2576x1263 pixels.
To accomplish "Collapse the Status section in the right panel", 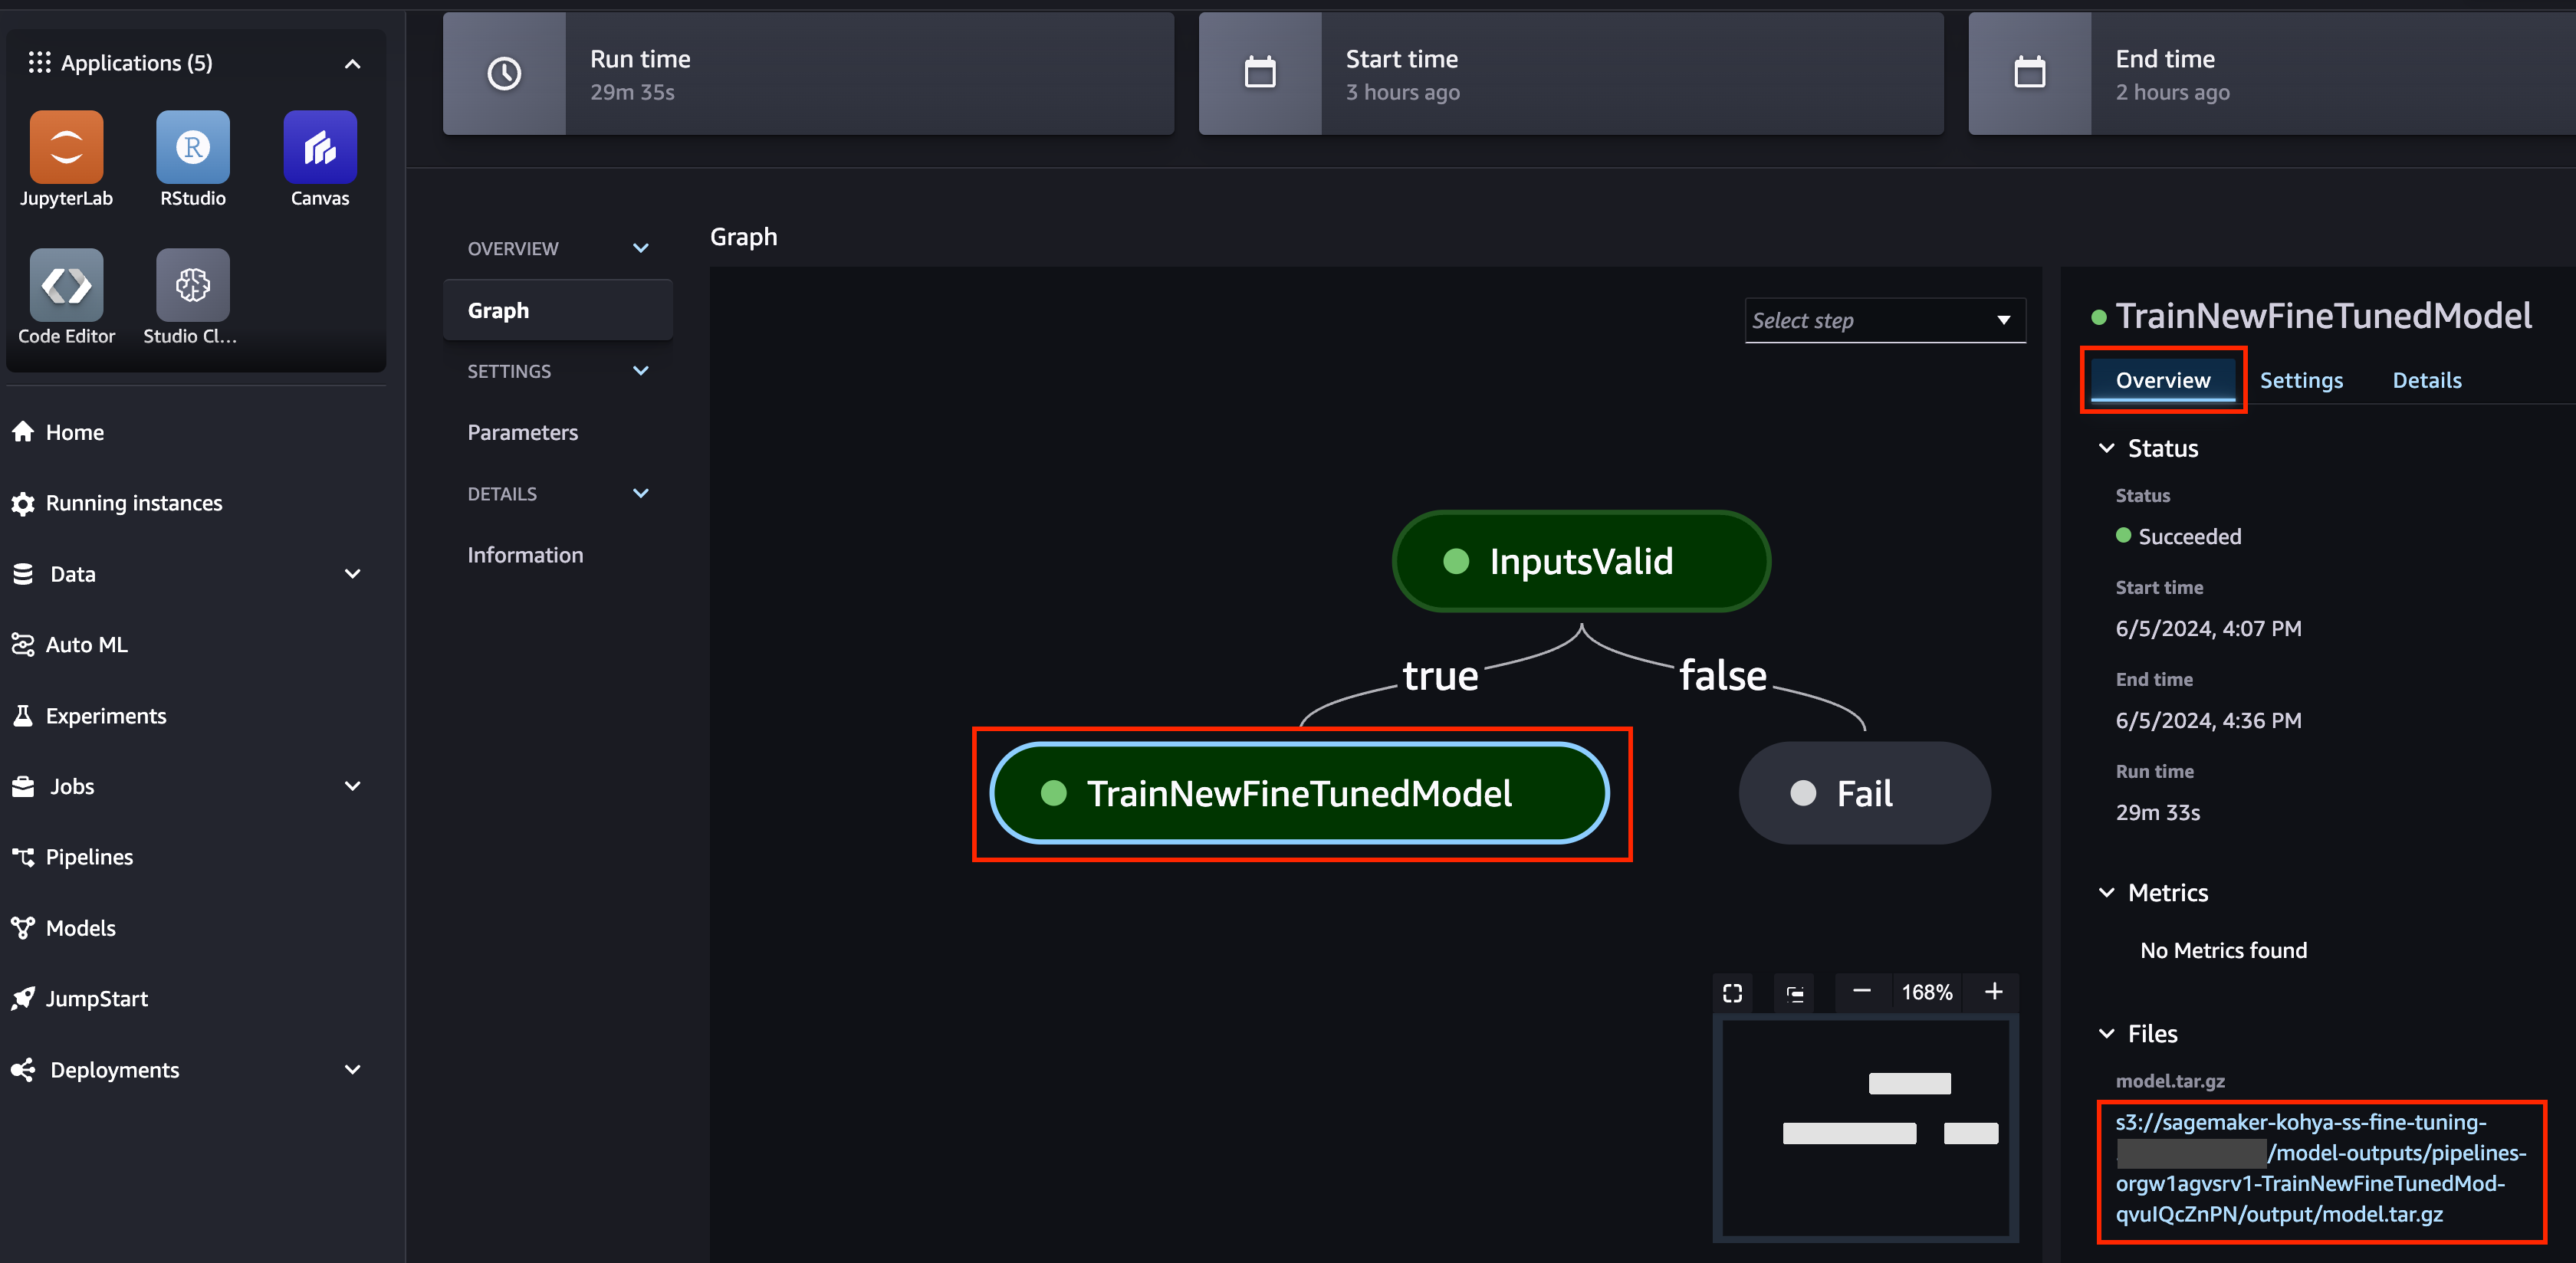I will coord(2107,448).
